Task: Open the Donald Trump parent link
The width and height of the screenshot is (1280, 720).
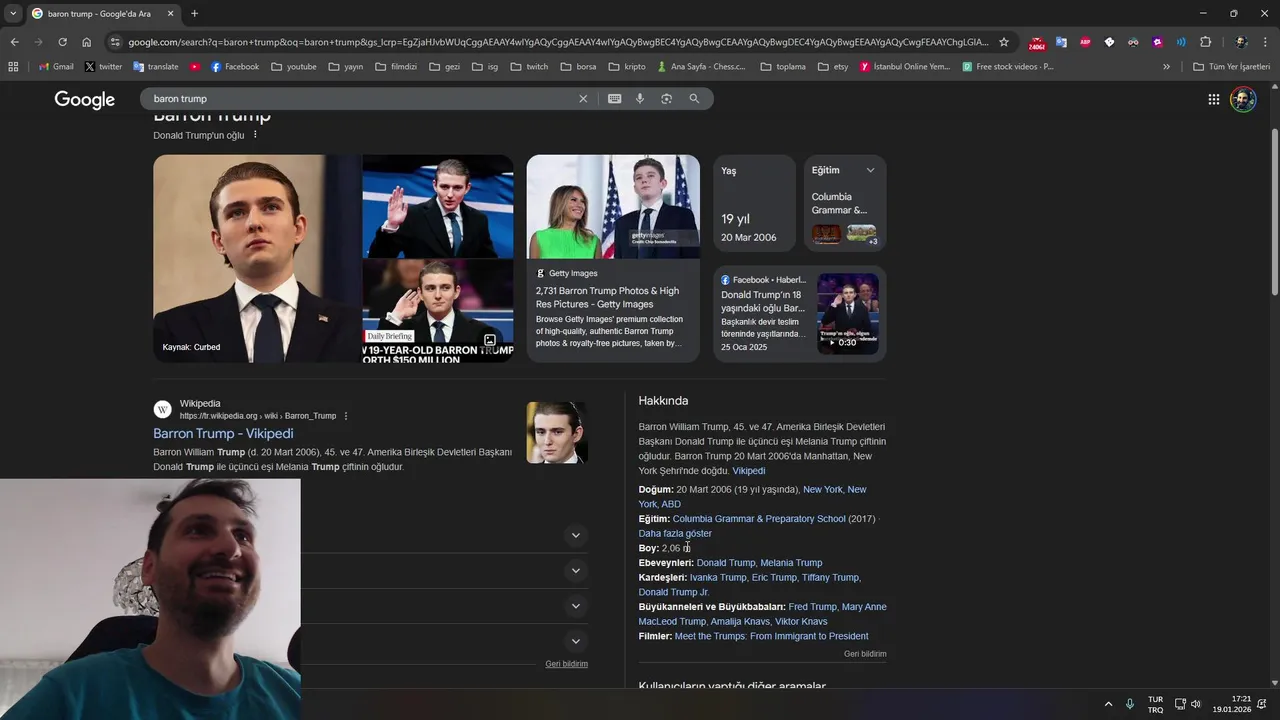Action: pyautogui.click(x=726, y=563)
